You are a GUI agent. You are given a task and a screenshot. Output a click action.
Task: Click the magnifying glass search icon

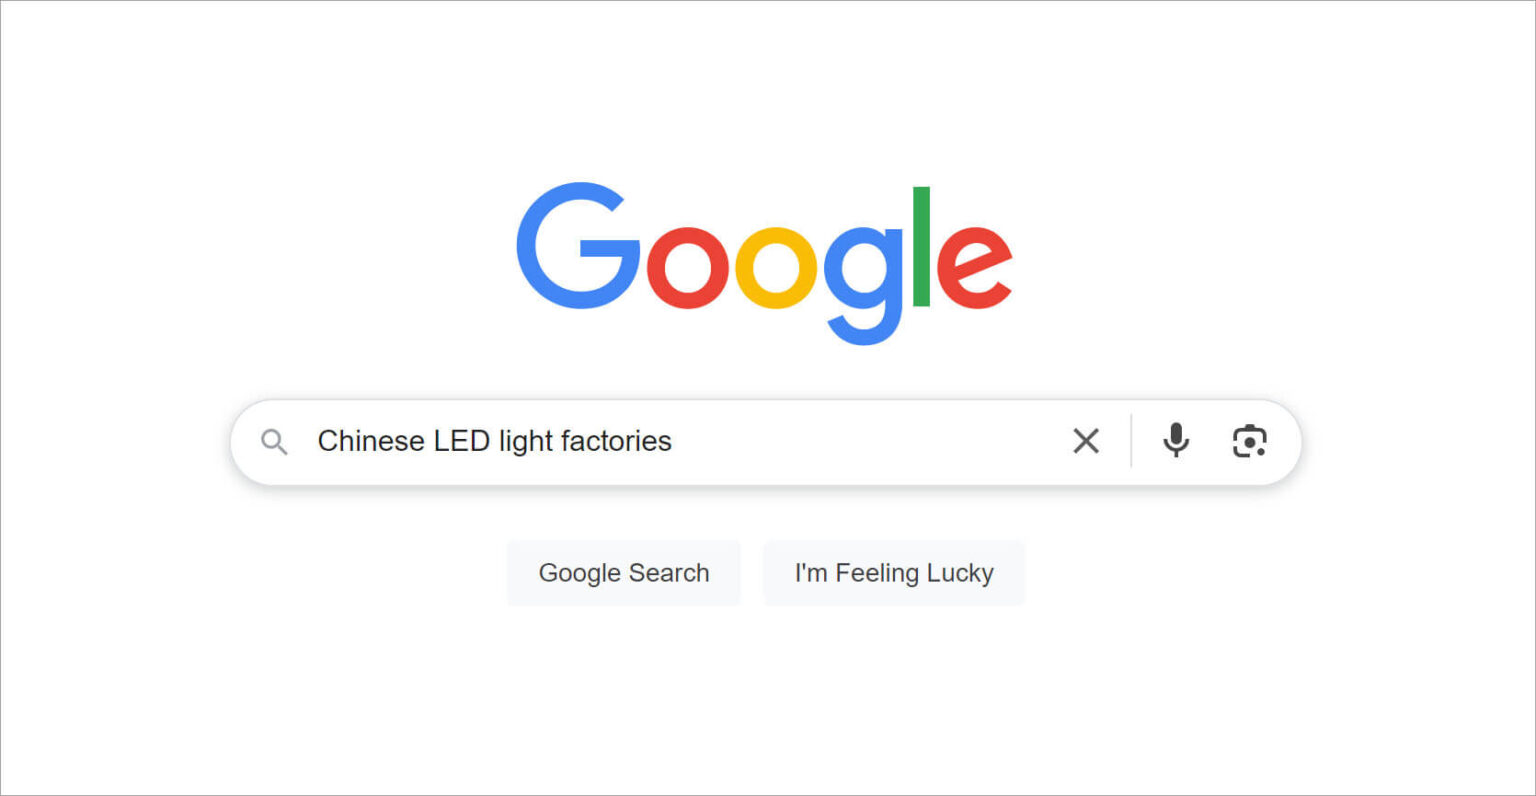pos(274,442)
